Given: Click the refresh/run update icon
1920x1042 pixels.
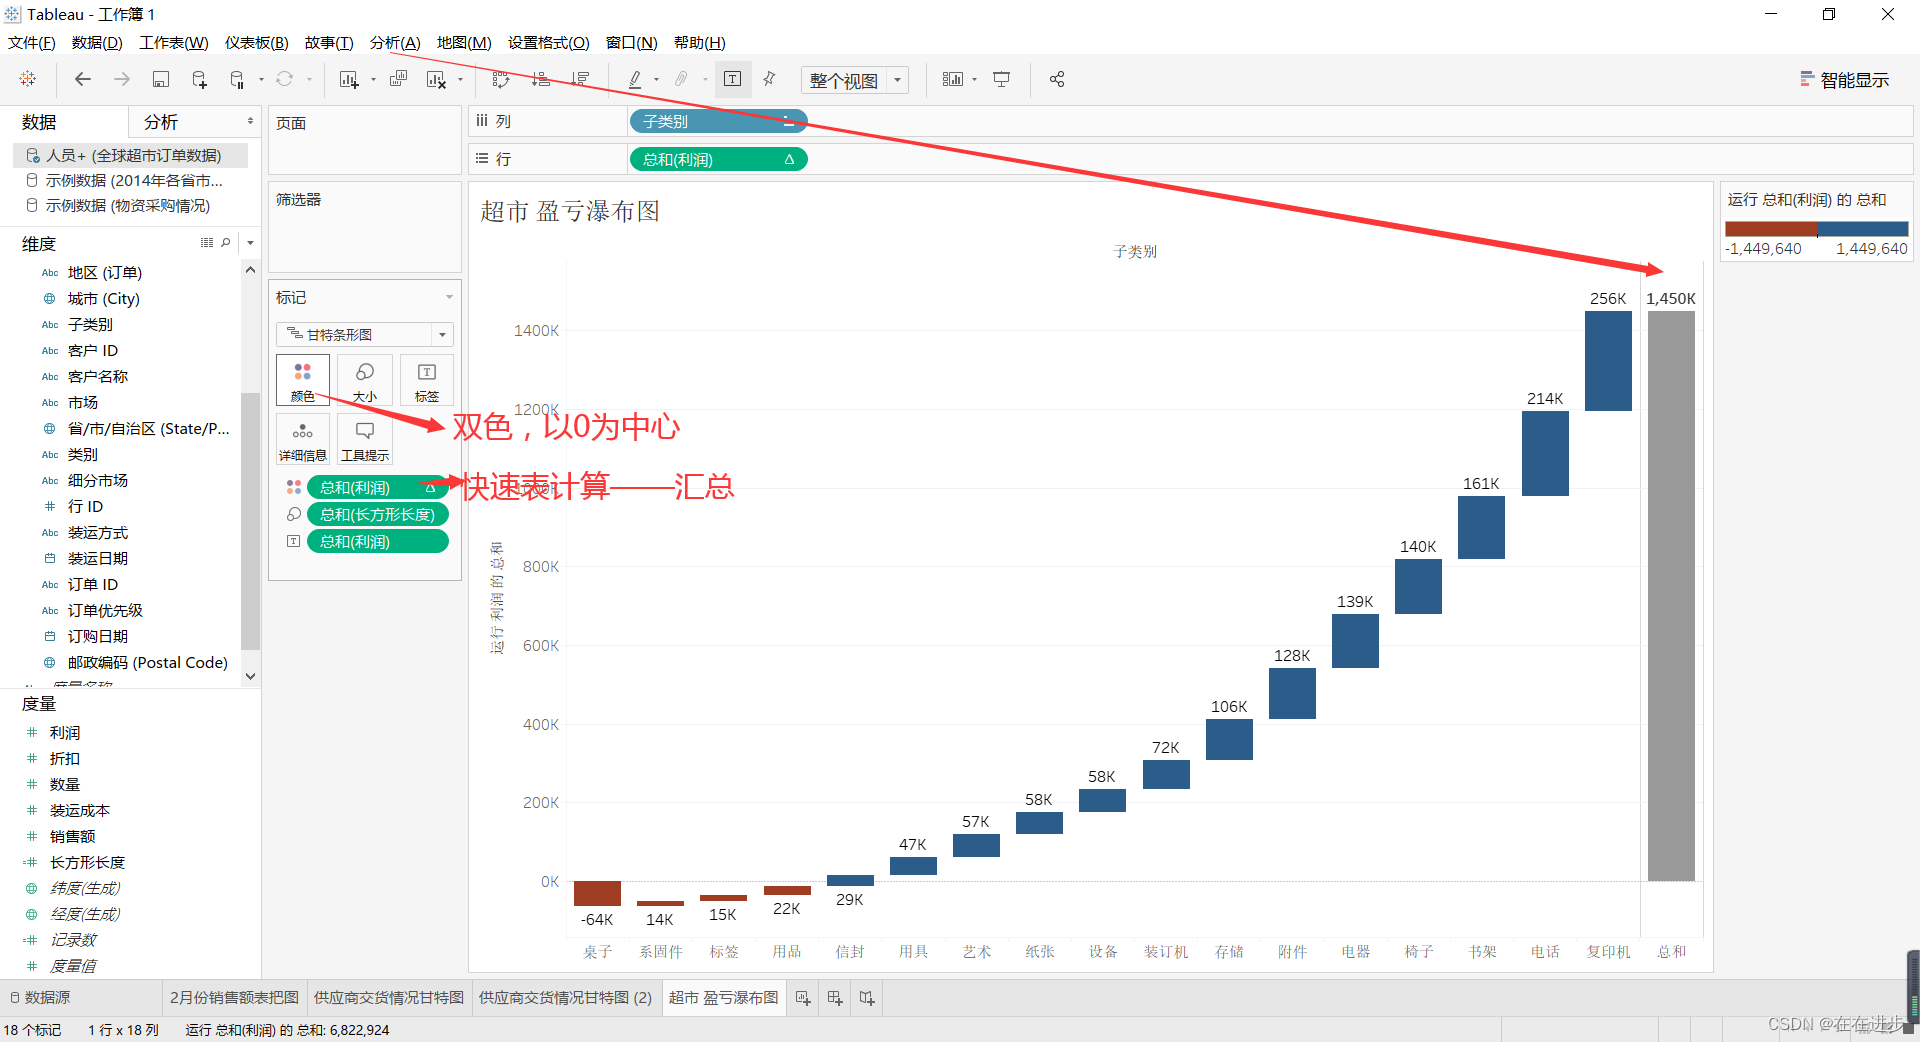Looking at the screenshot, I should click(285, 79).
